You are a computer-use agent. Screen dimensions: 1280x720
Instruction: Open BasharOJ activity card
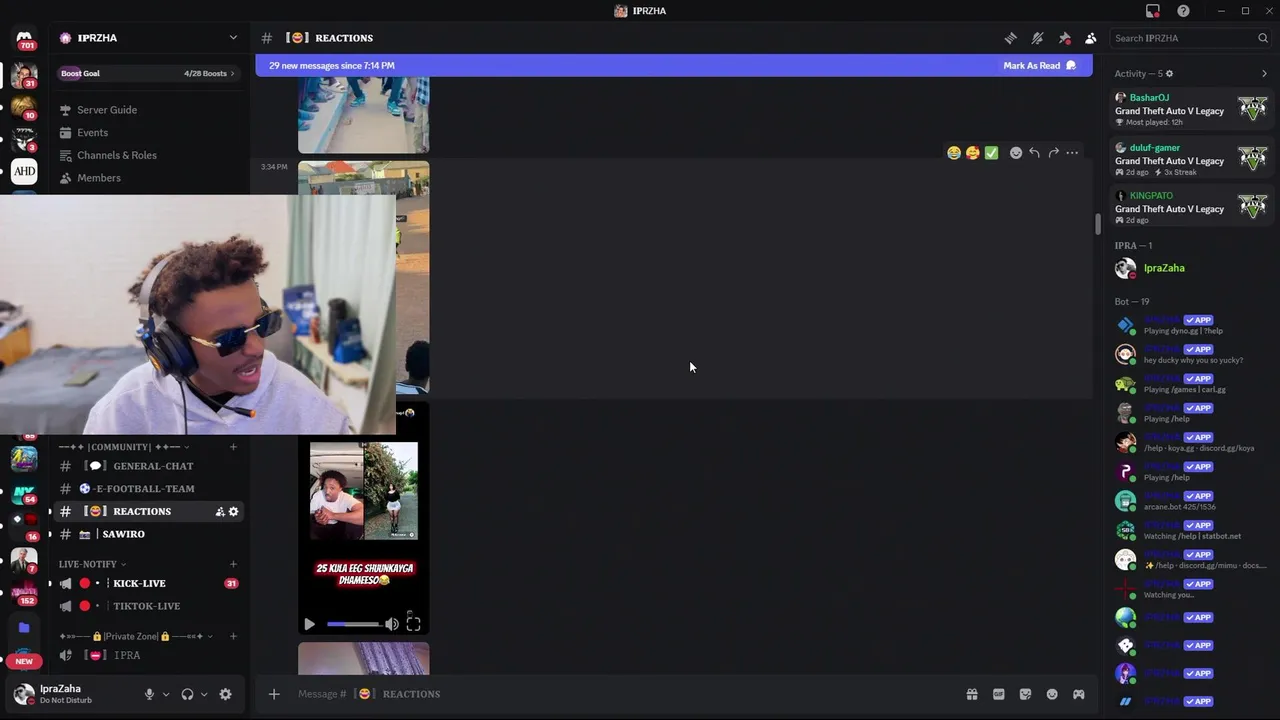tap(1191, 110)
